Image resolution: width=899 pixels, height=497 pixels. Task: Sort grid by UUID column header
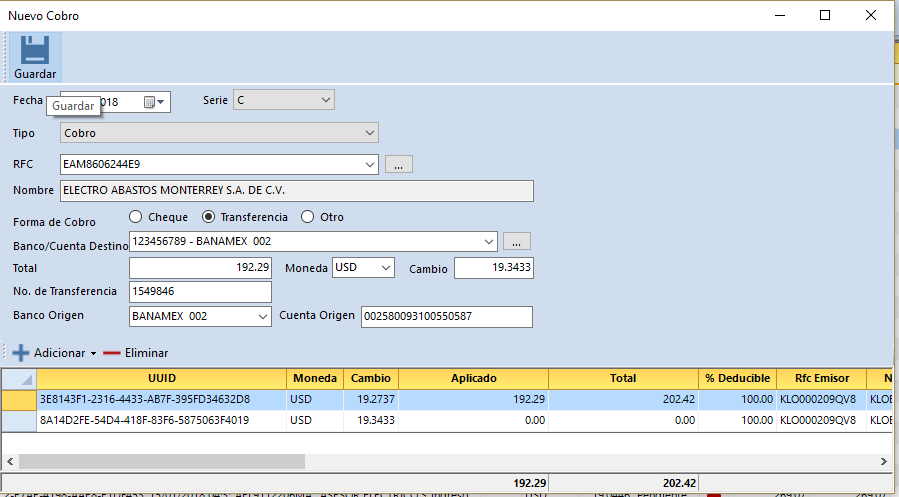[162, 378]
